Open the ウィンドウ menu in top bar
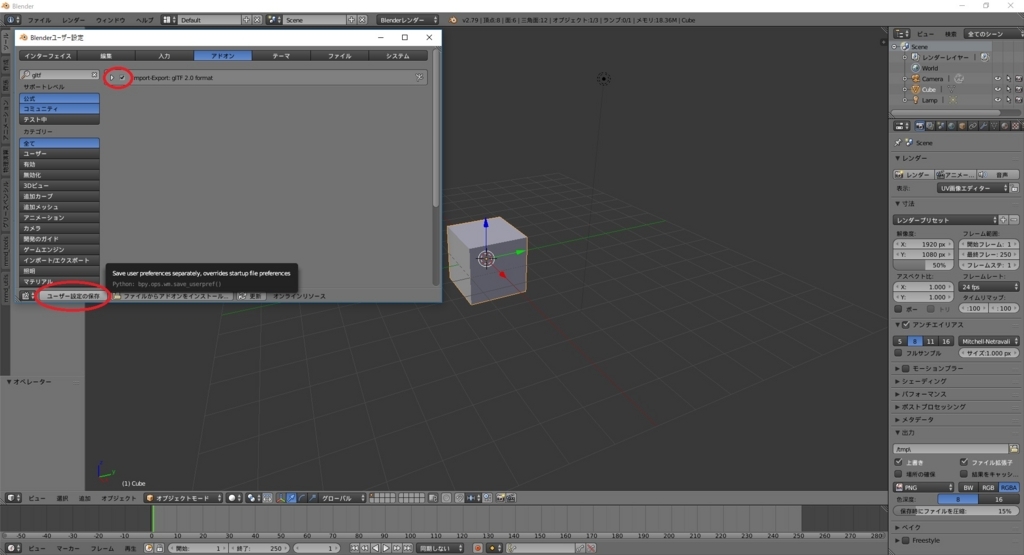This screenshot has height=555, width=1024. click(110, 20)
